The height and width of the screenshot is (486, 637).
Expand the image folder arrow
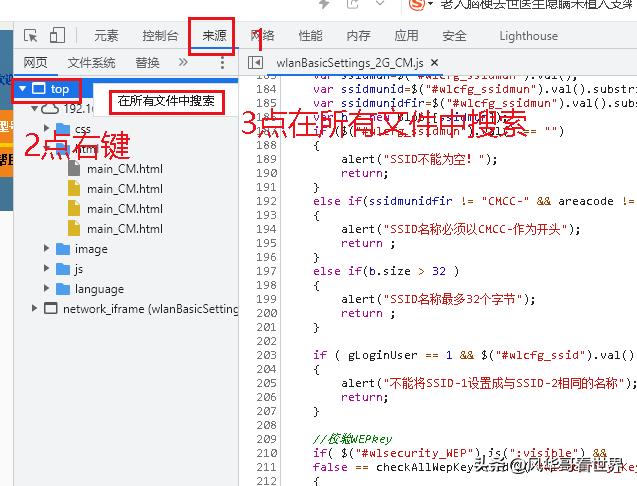46,248
